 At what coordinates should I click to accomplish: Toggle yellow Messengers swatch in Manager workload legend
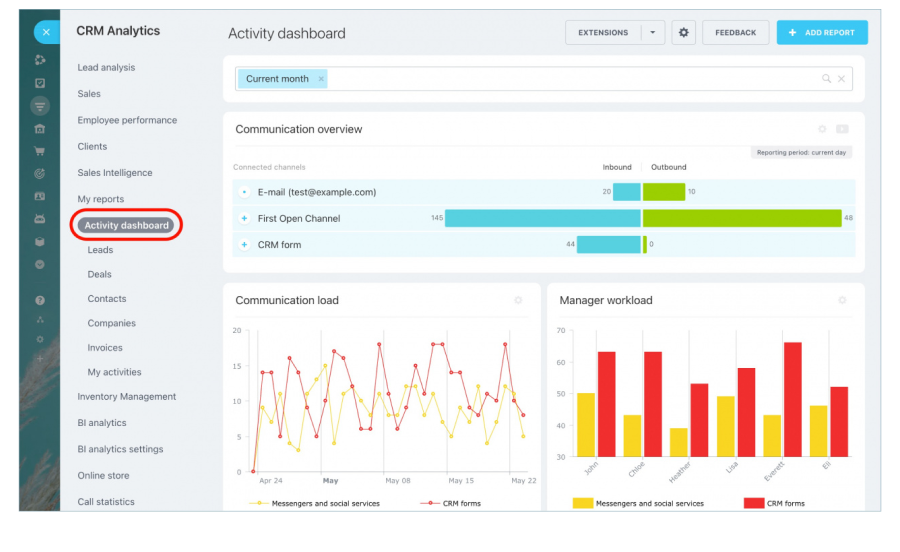(x=583, y=503)
